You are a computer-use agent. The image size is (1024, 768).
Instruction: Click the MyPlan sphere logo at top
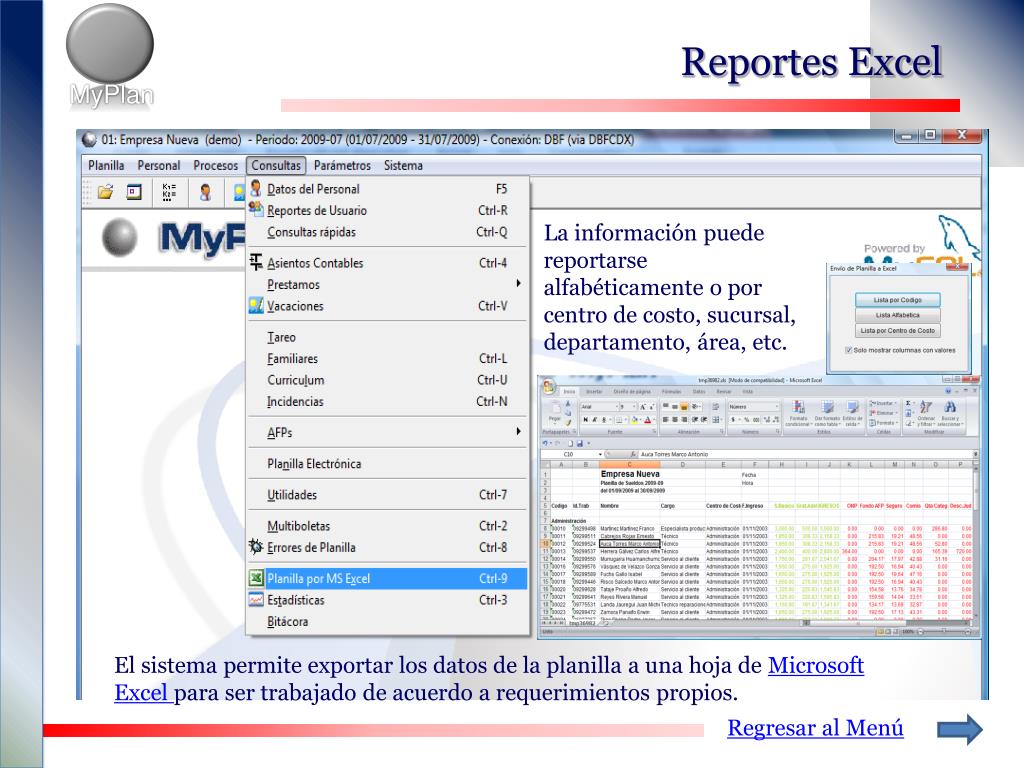point(110,44)
